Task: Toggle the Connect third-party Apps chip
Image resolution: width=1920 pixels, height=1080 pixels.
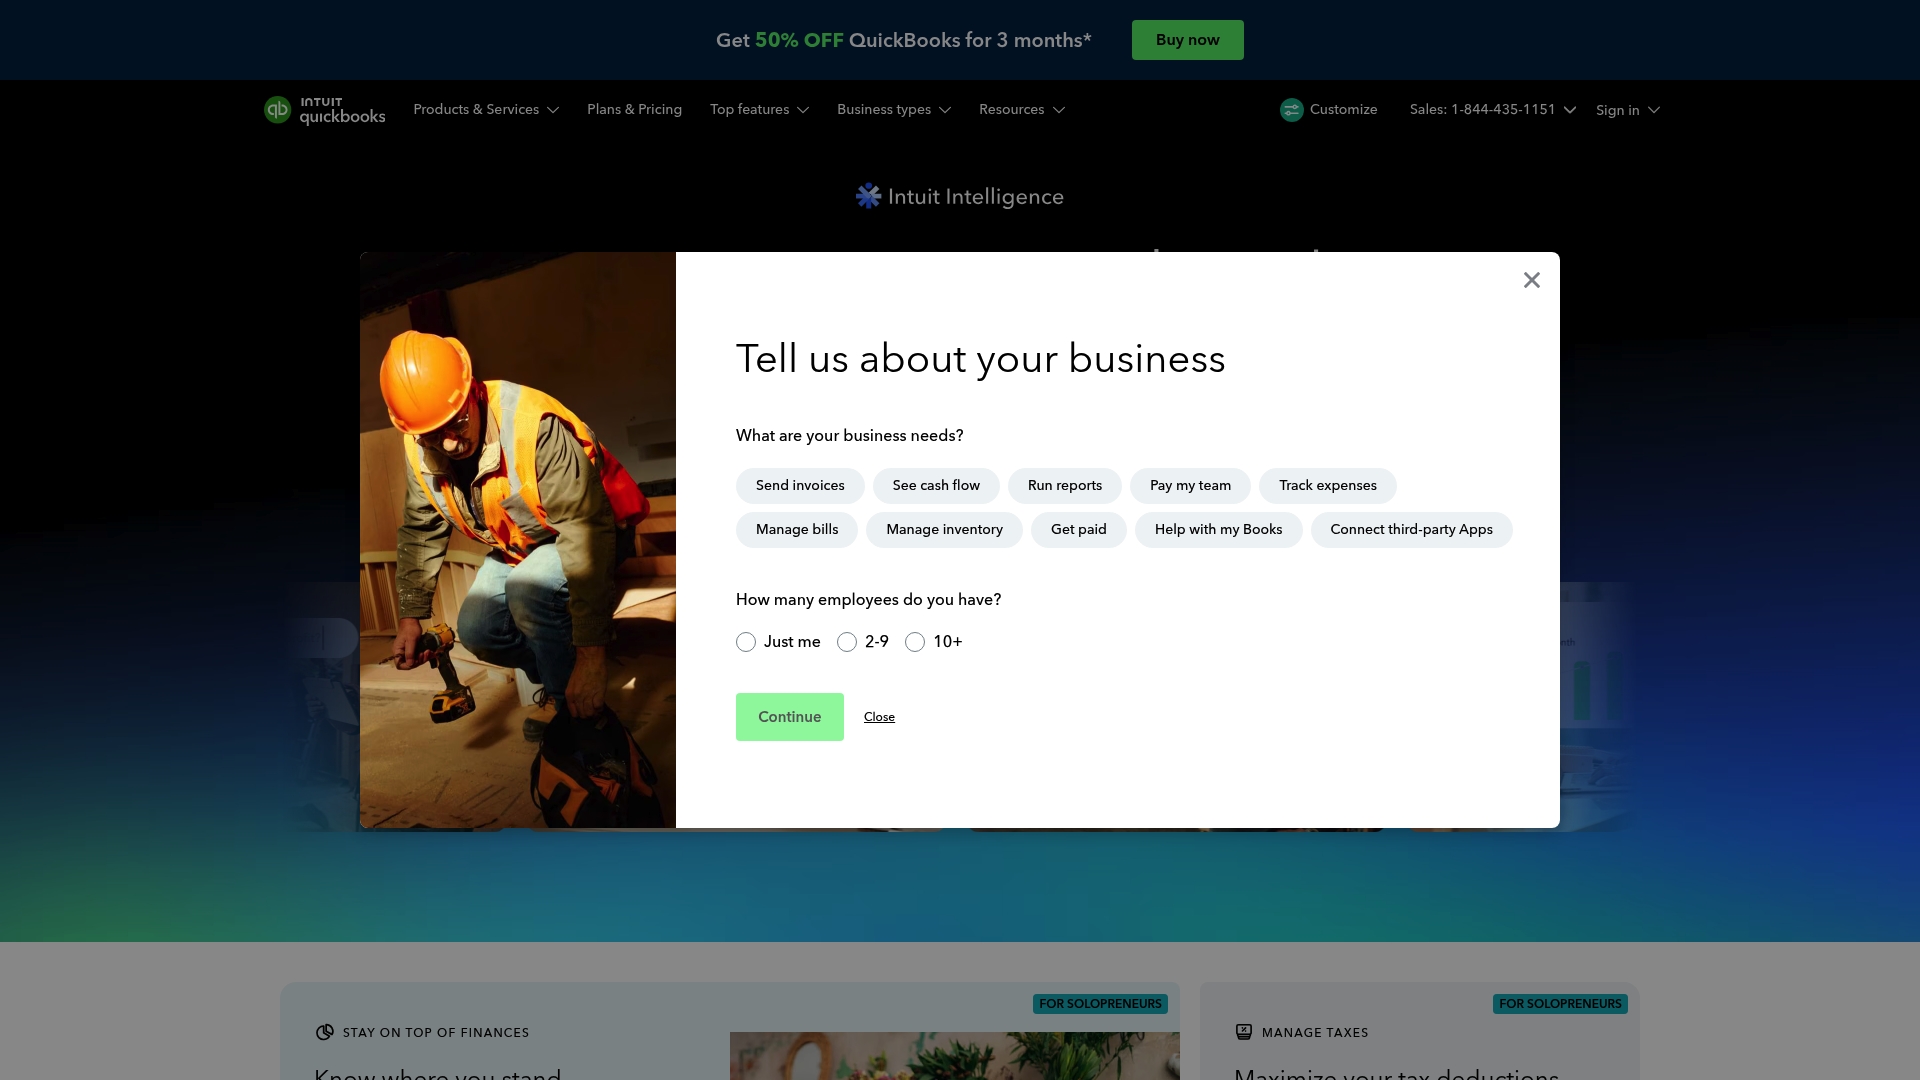Action: tap(1411, 530)
